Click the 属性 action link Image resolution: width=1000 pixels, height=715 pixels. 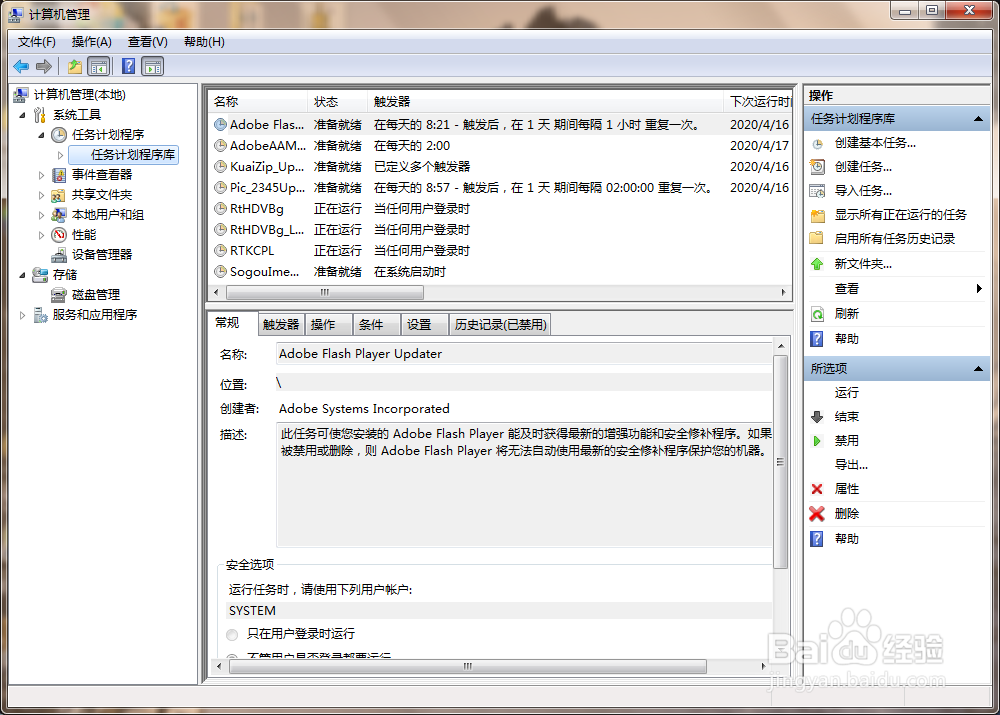point(846,489)
